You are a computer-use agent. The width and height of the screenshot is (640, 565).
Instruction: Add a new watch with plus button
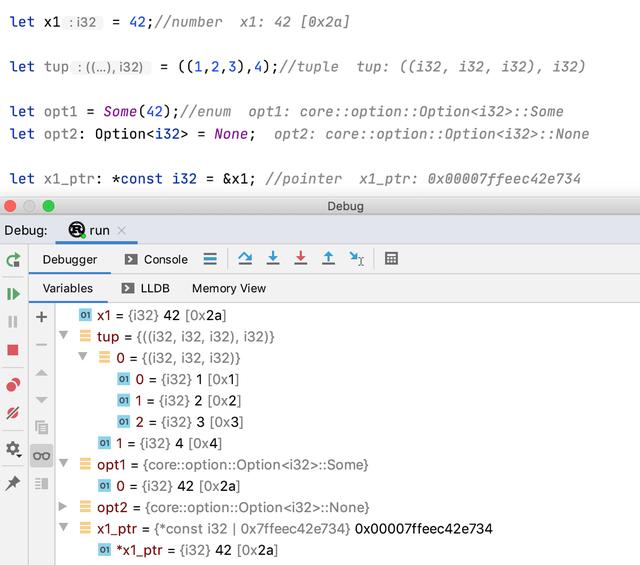point(41,317)
